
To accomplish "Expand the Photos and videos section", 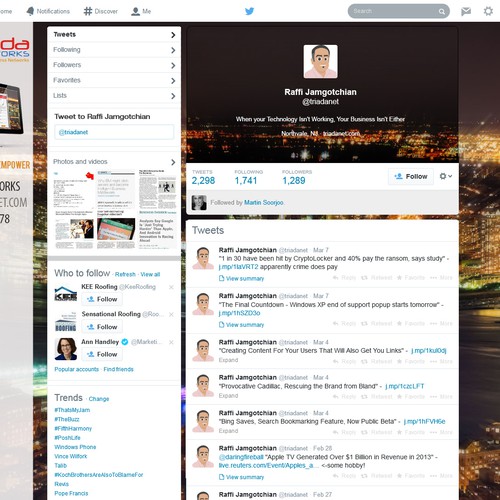I will pos(114,162).
